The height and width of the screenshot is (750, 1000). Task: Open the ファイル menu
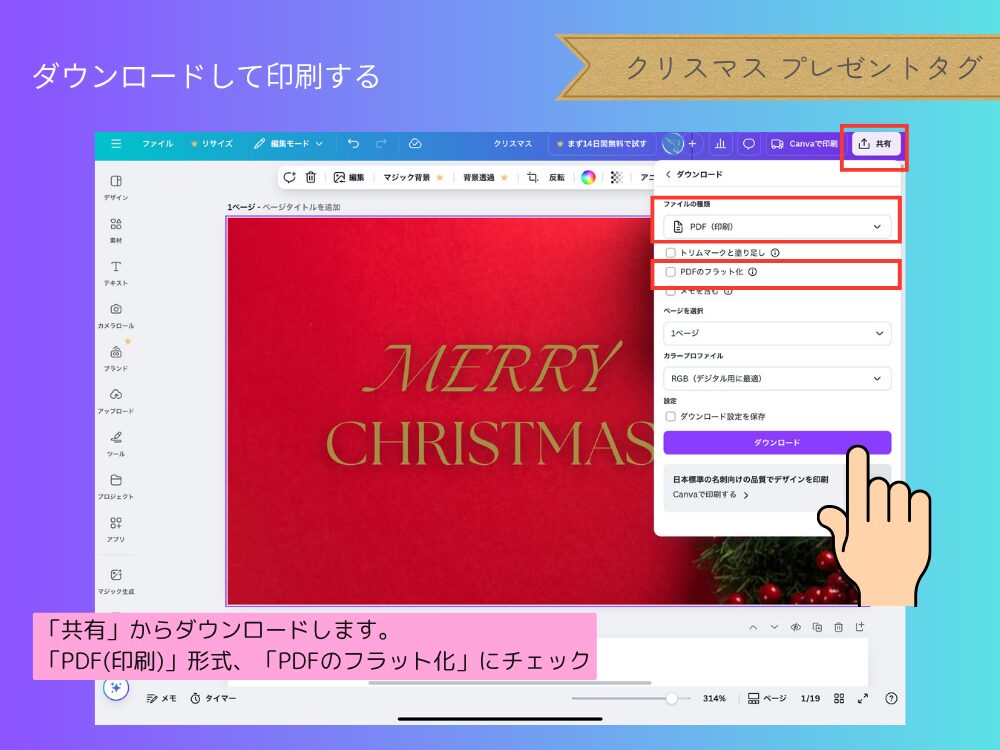tap(160, 143)
